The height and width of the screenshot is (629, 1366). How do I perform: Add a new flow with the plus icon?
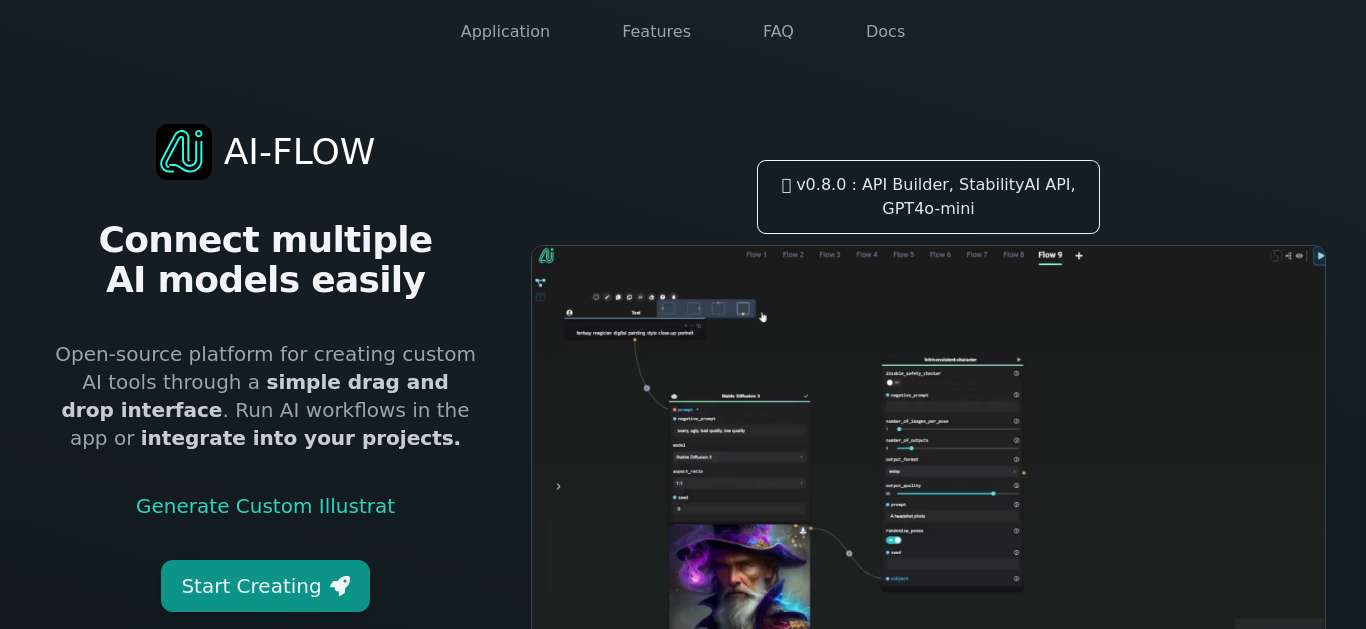pos(1079,256)
